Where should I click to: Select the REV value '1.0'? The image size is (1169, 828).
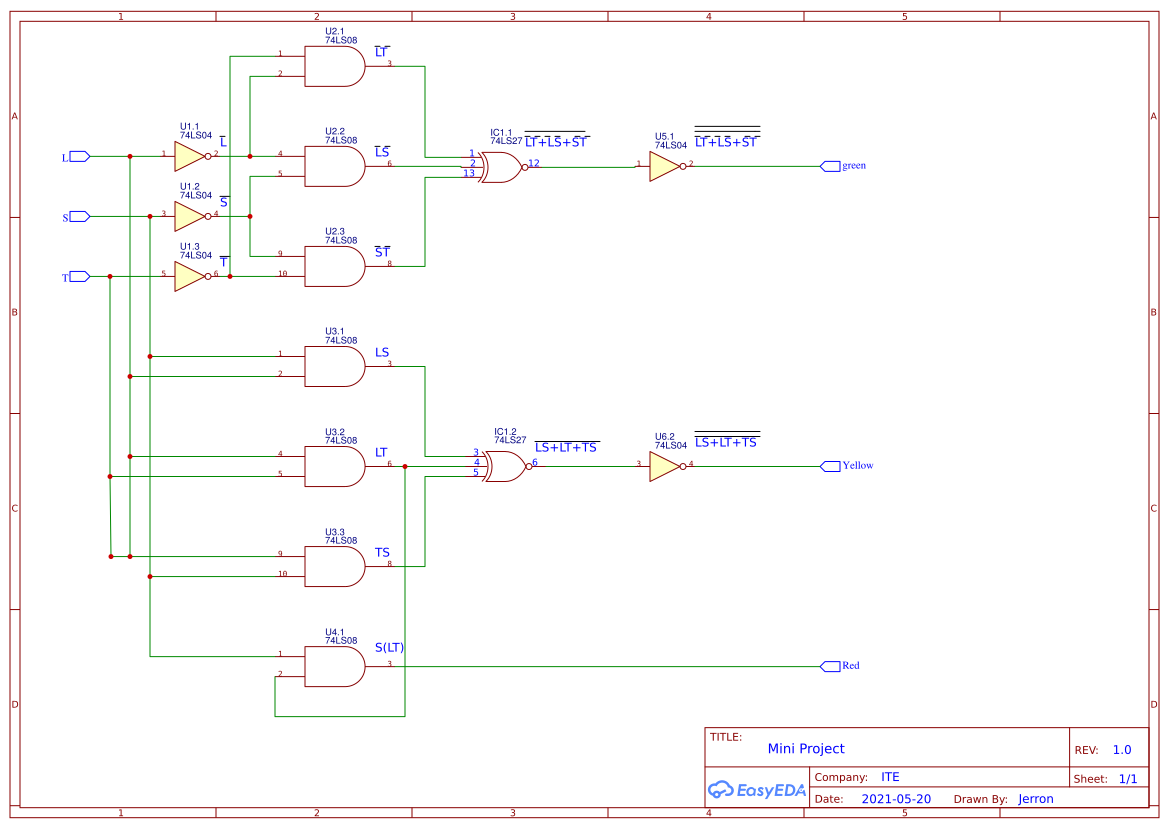1122,750
